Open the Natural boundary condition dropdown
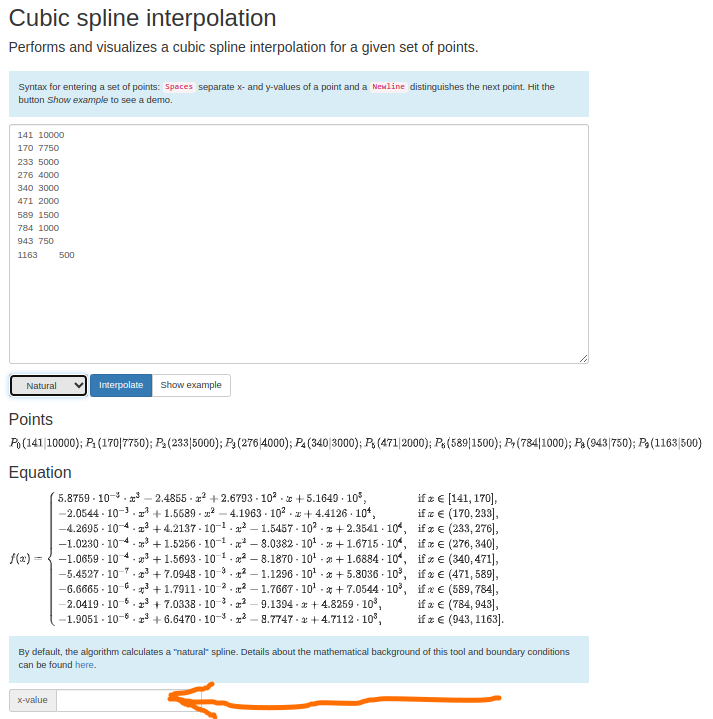The height and width of the screenshot is (719, 713). point(49,385)
